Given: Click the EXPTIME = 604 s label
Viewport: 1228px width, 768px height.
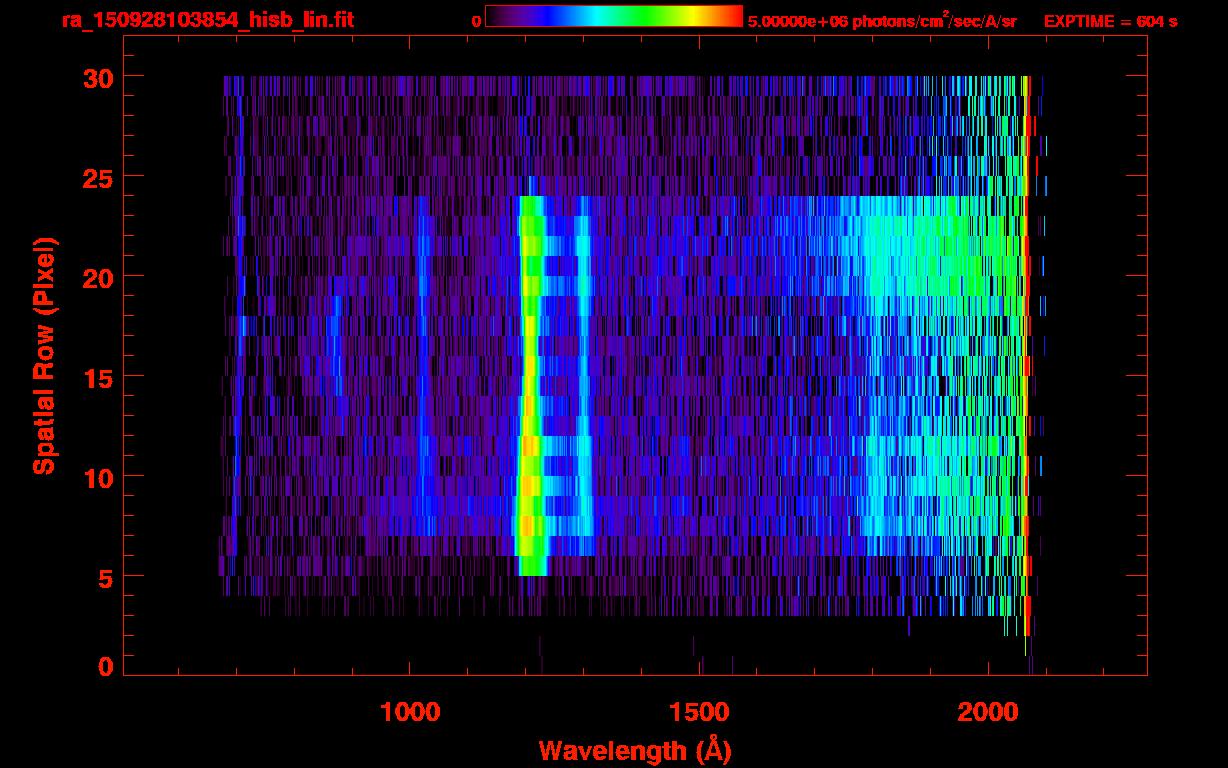Looking at the screenshot, I should [1110, 21].
